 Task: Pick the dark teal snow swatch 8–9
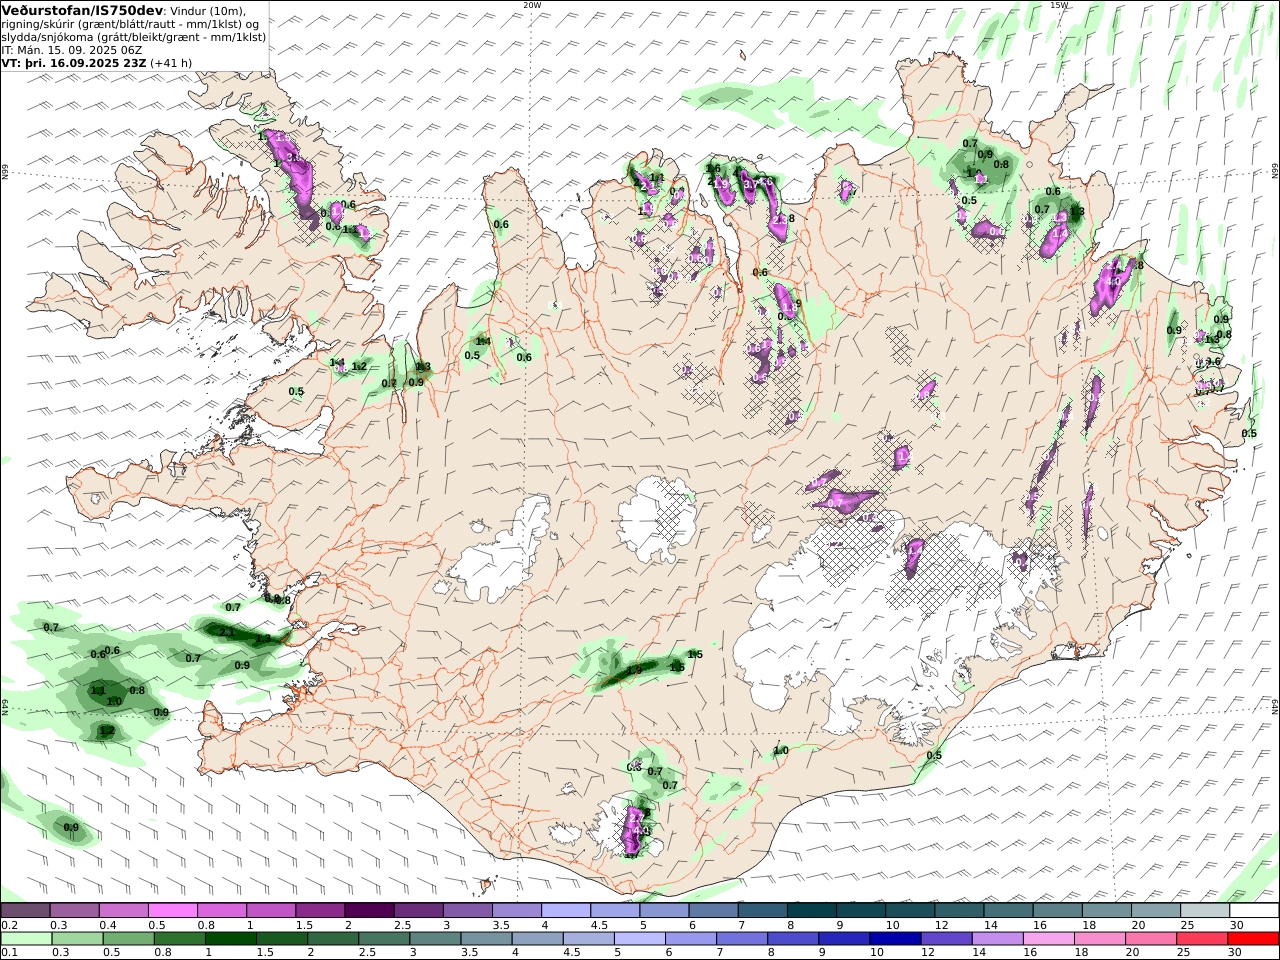tap(810, 911)
